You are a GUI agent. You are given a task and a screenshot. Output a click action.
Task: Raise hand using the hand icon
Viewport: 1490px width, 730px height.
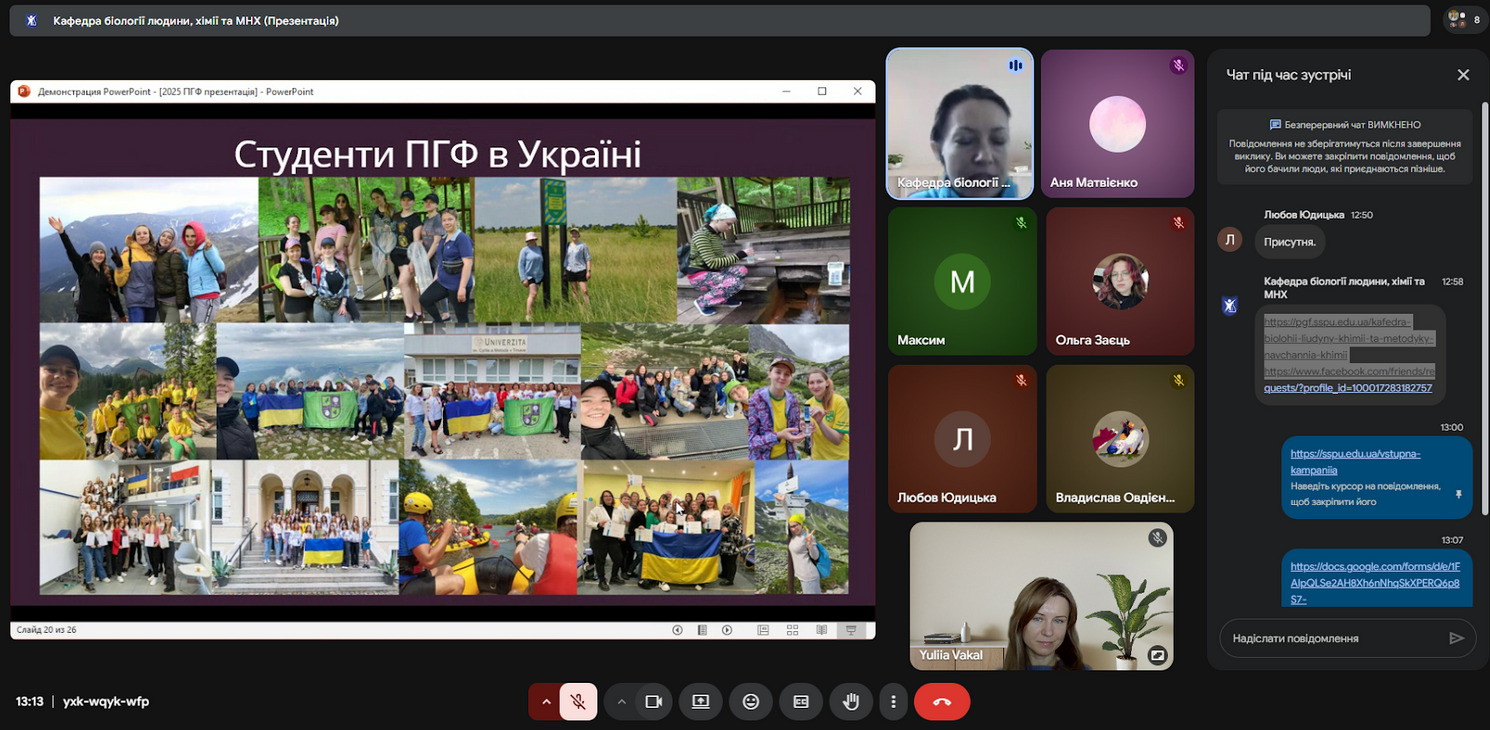tap(851, 702)
